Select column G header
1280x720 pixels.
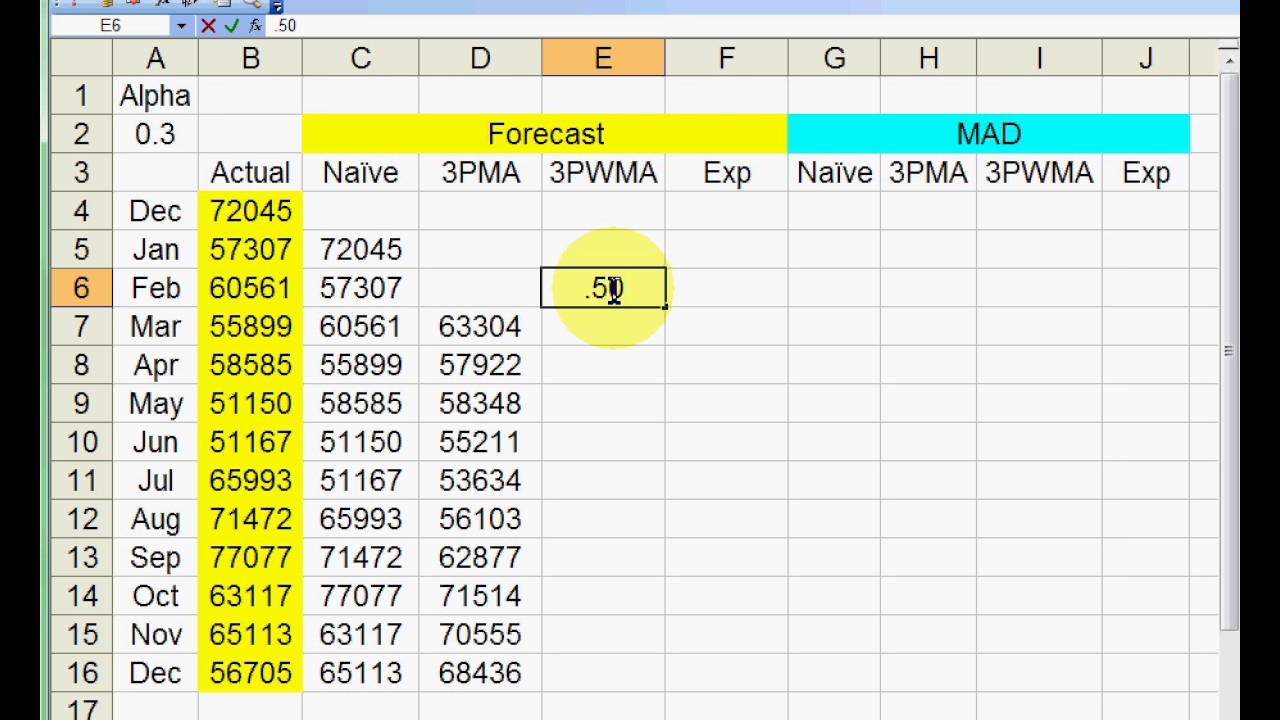click(834, 58)
